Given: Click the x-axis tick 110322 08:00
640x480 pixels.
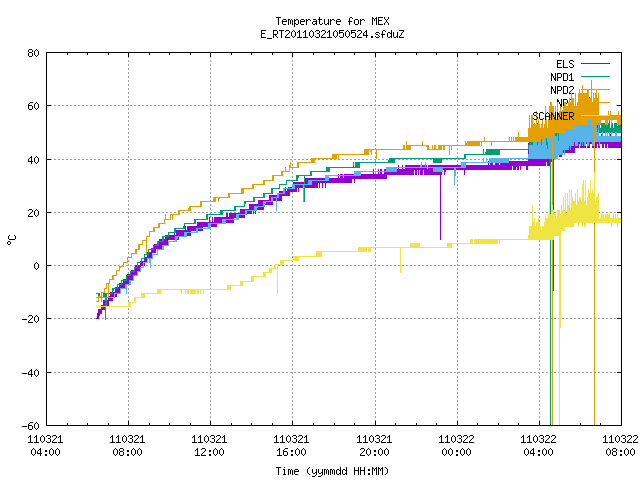Looking at the screenshot, I should click(620, 445).
